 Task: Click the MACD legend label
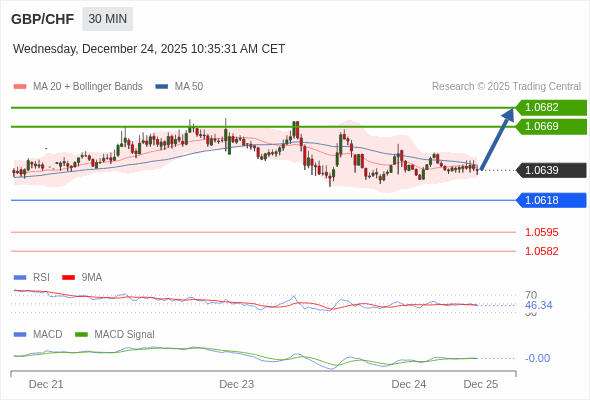pyautogui.click(x=47, y=335)
